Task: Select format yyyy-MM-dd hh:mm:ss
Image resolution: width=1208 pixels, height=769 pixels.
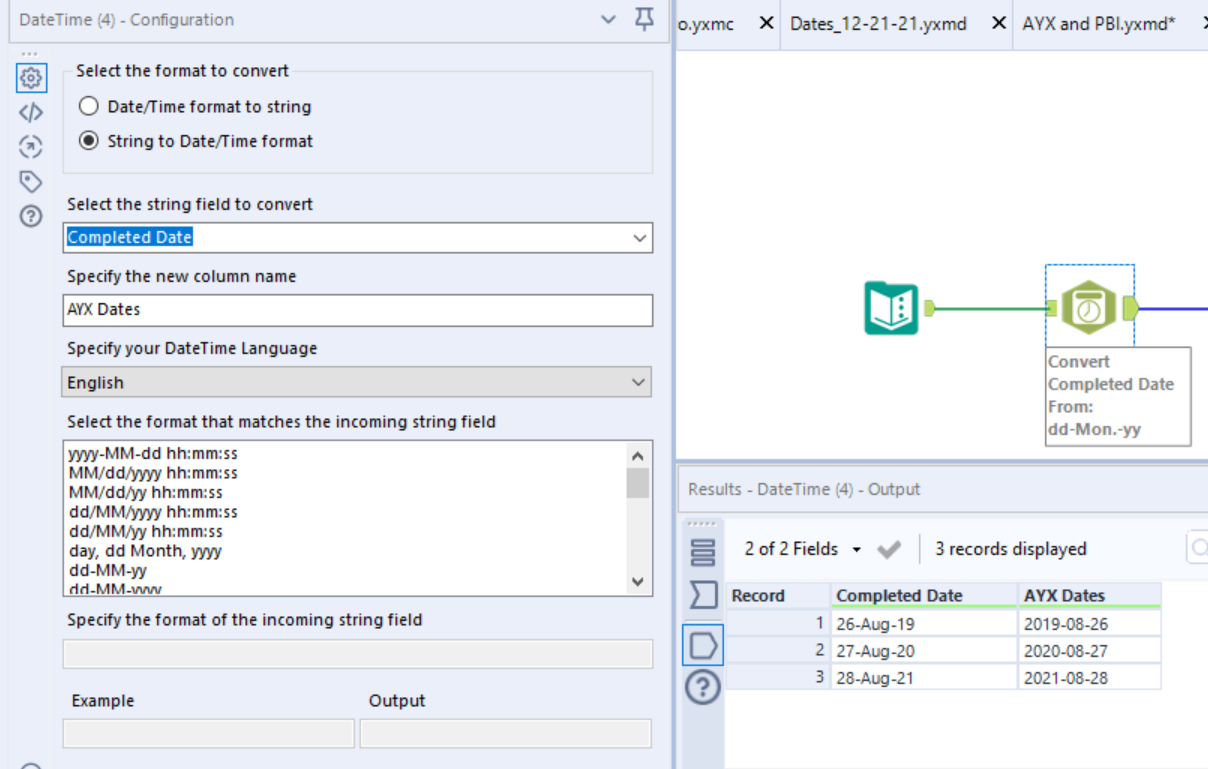Action: (153, 454)
